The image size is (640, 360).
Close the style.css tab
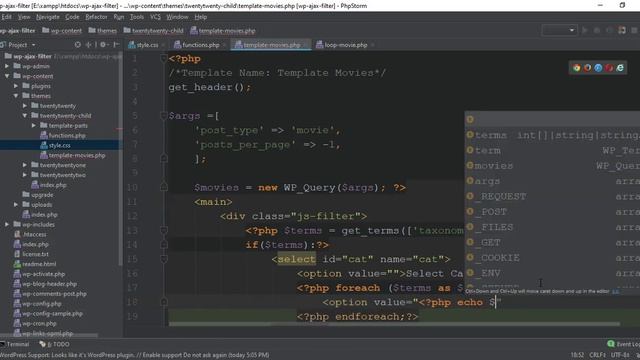pos(163,45)
